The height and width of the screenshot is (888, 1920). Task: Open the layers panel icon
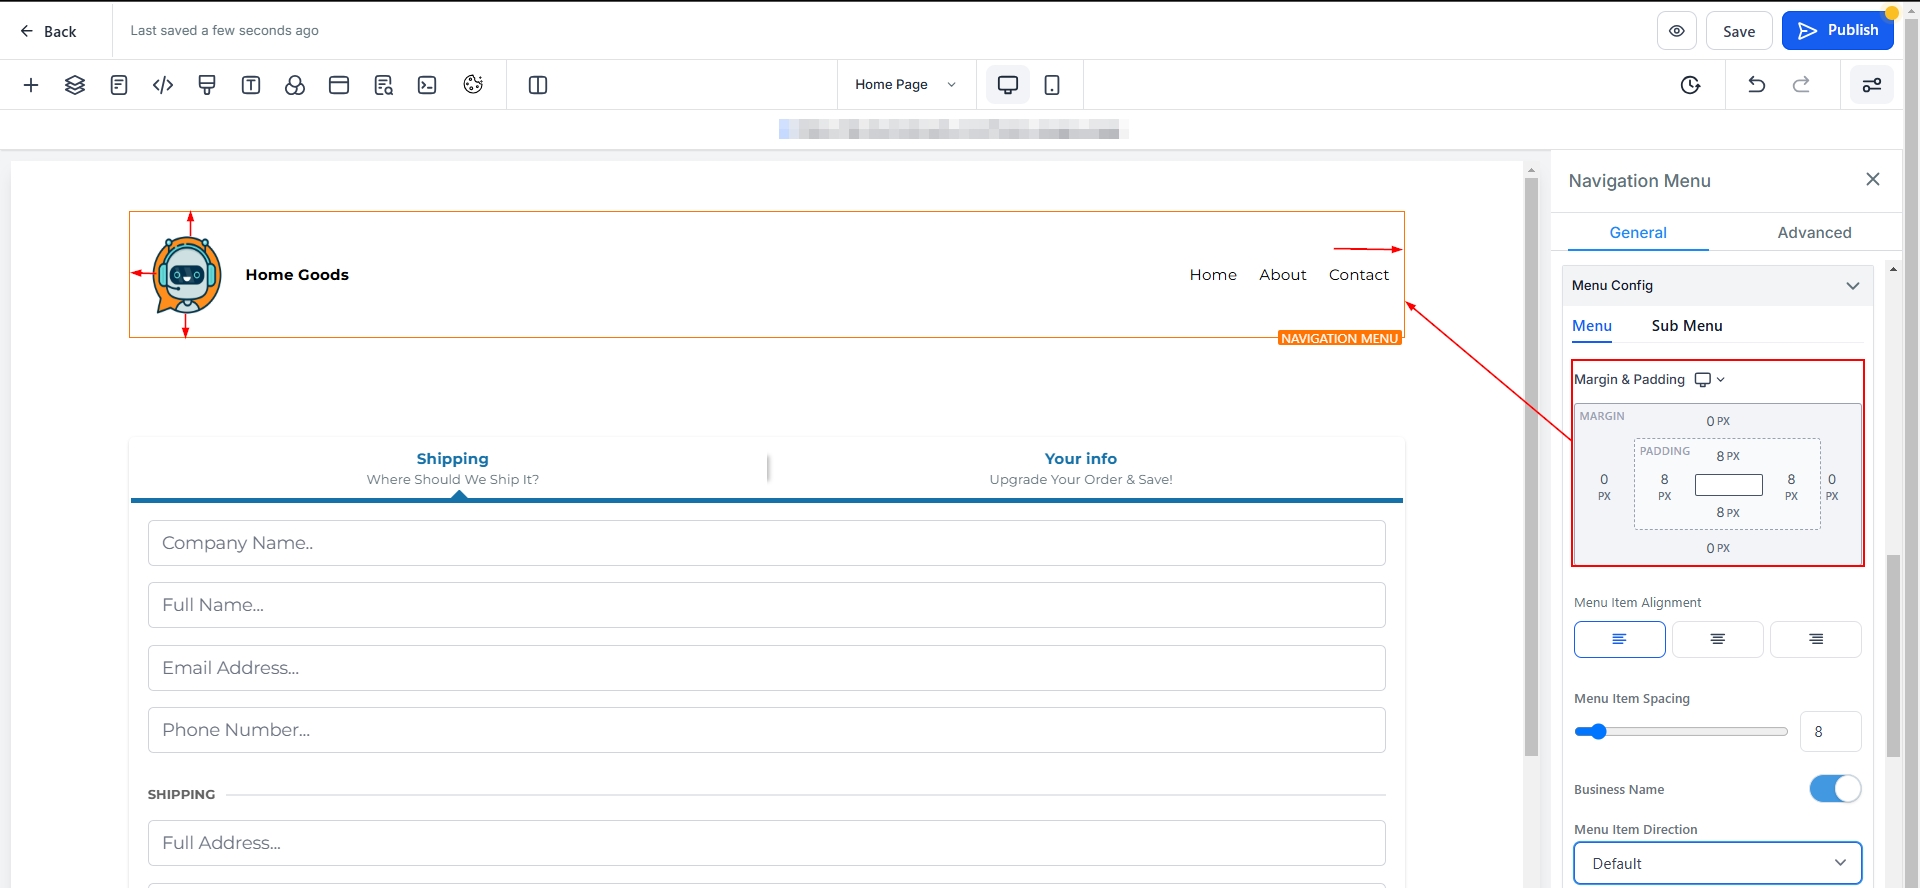click(x=75, y=85)
